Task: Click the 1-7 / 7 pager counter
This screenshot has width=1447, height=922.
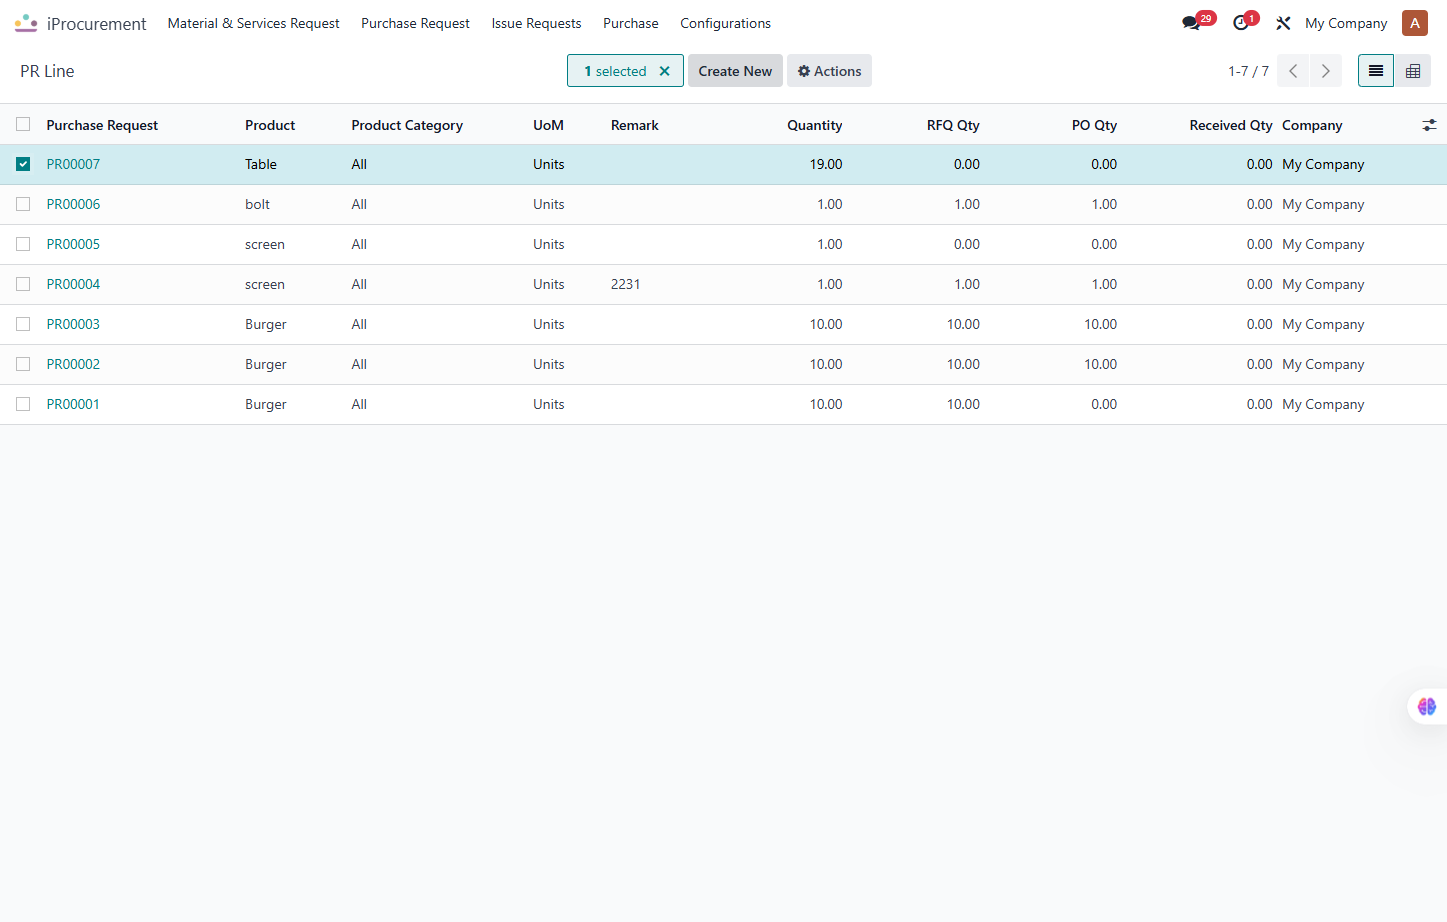Action: [x=1248, y=71]
